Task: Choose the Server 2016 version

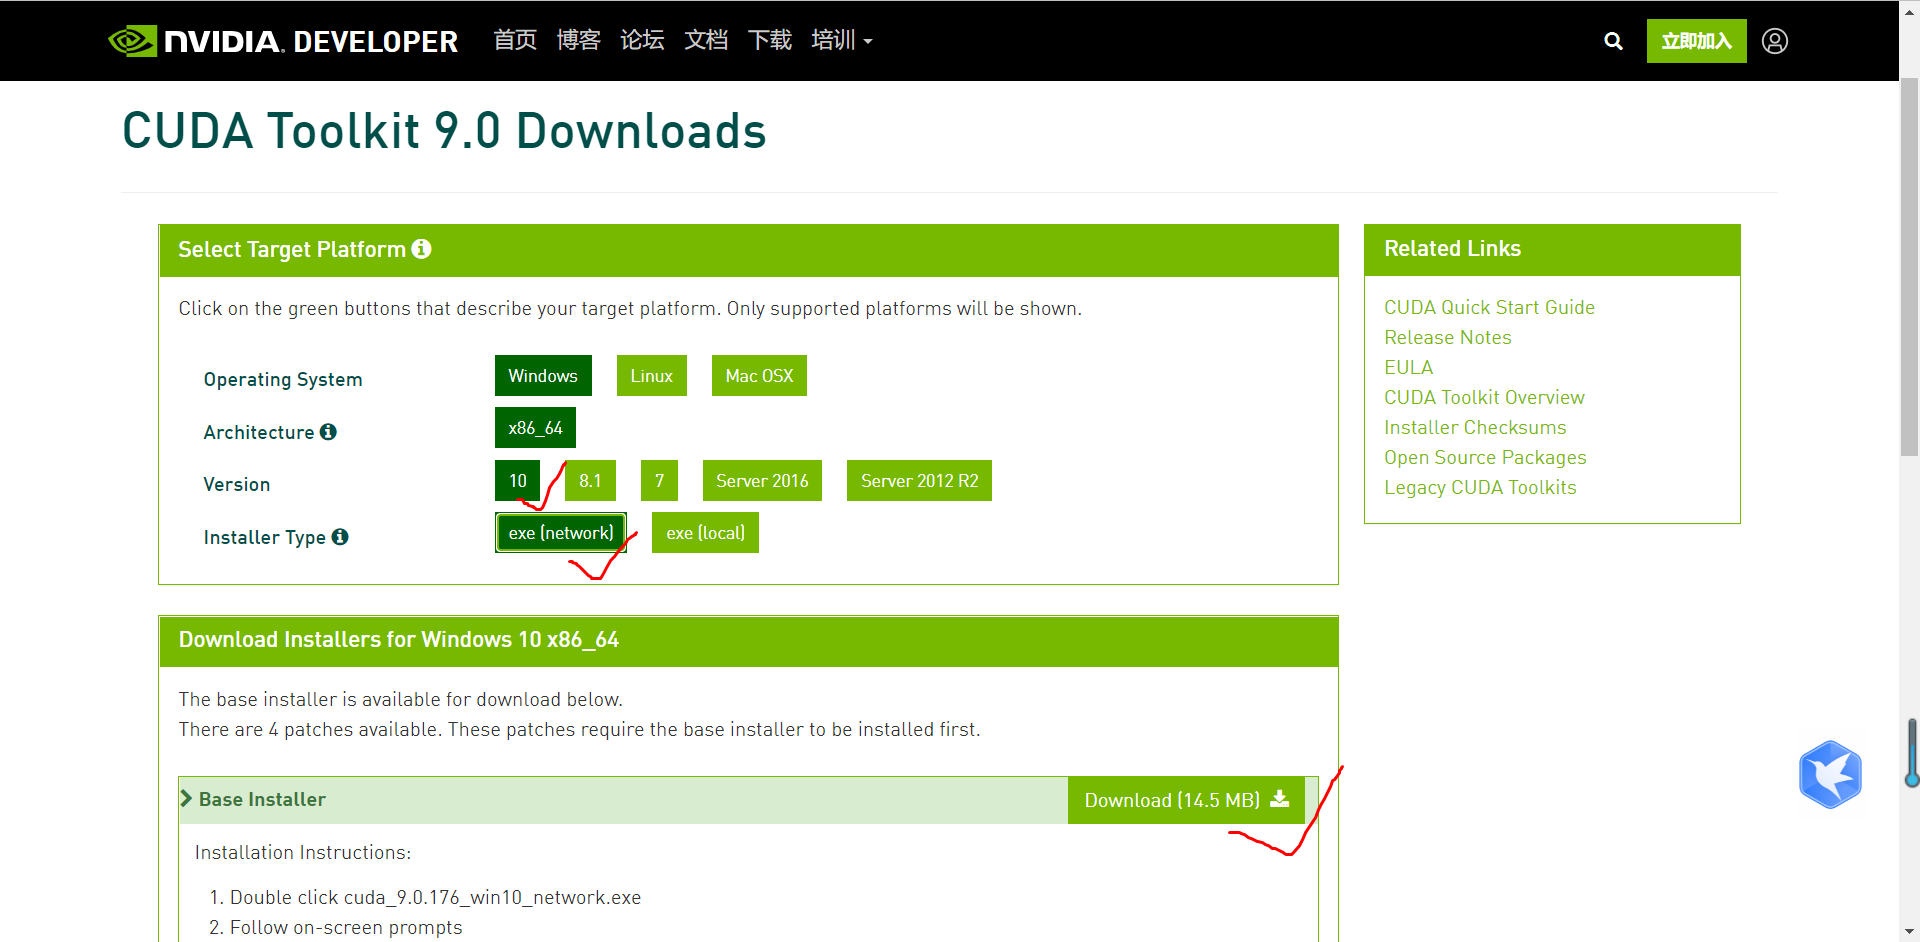Action: [x=762, y=481]
